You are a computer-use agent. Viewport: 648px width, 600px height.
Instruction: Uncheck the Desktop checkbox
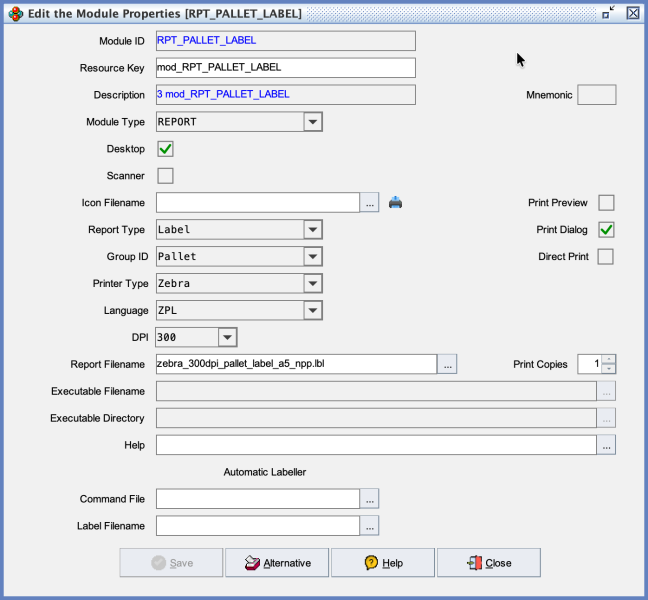pos(165,149)
